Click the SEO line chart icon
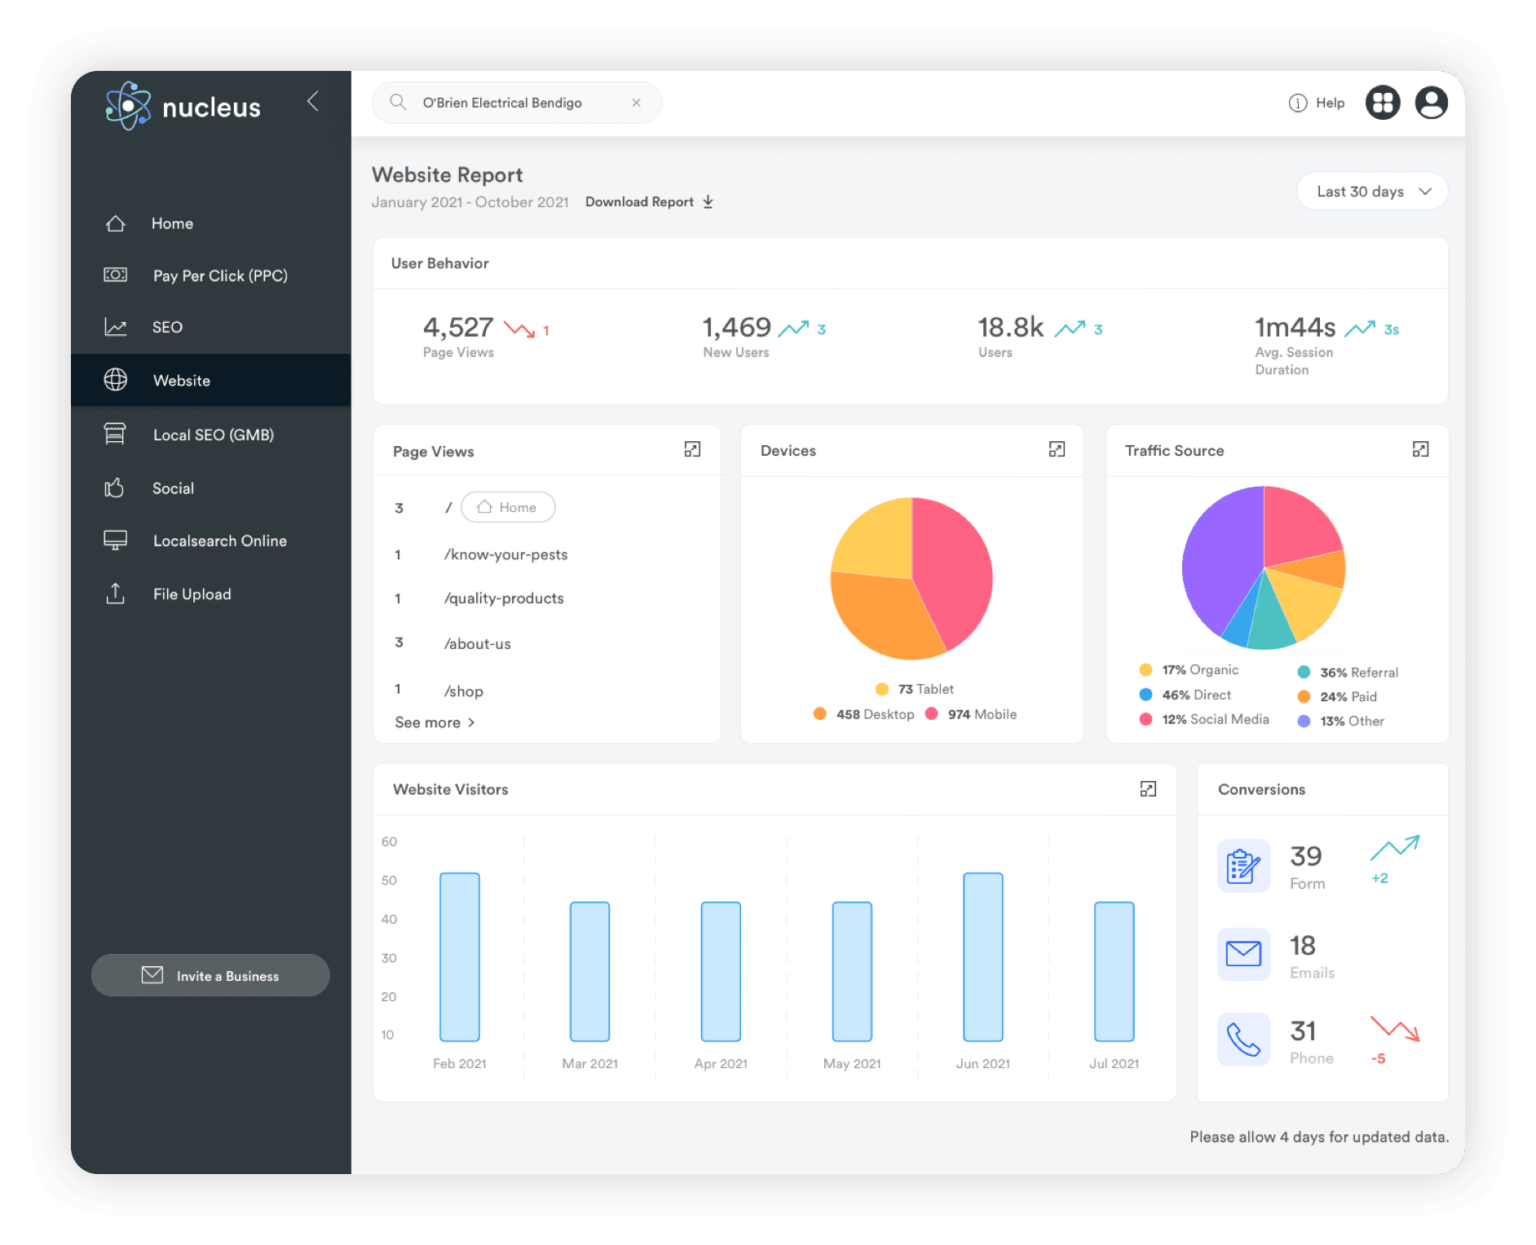 (x=116, y=327)
